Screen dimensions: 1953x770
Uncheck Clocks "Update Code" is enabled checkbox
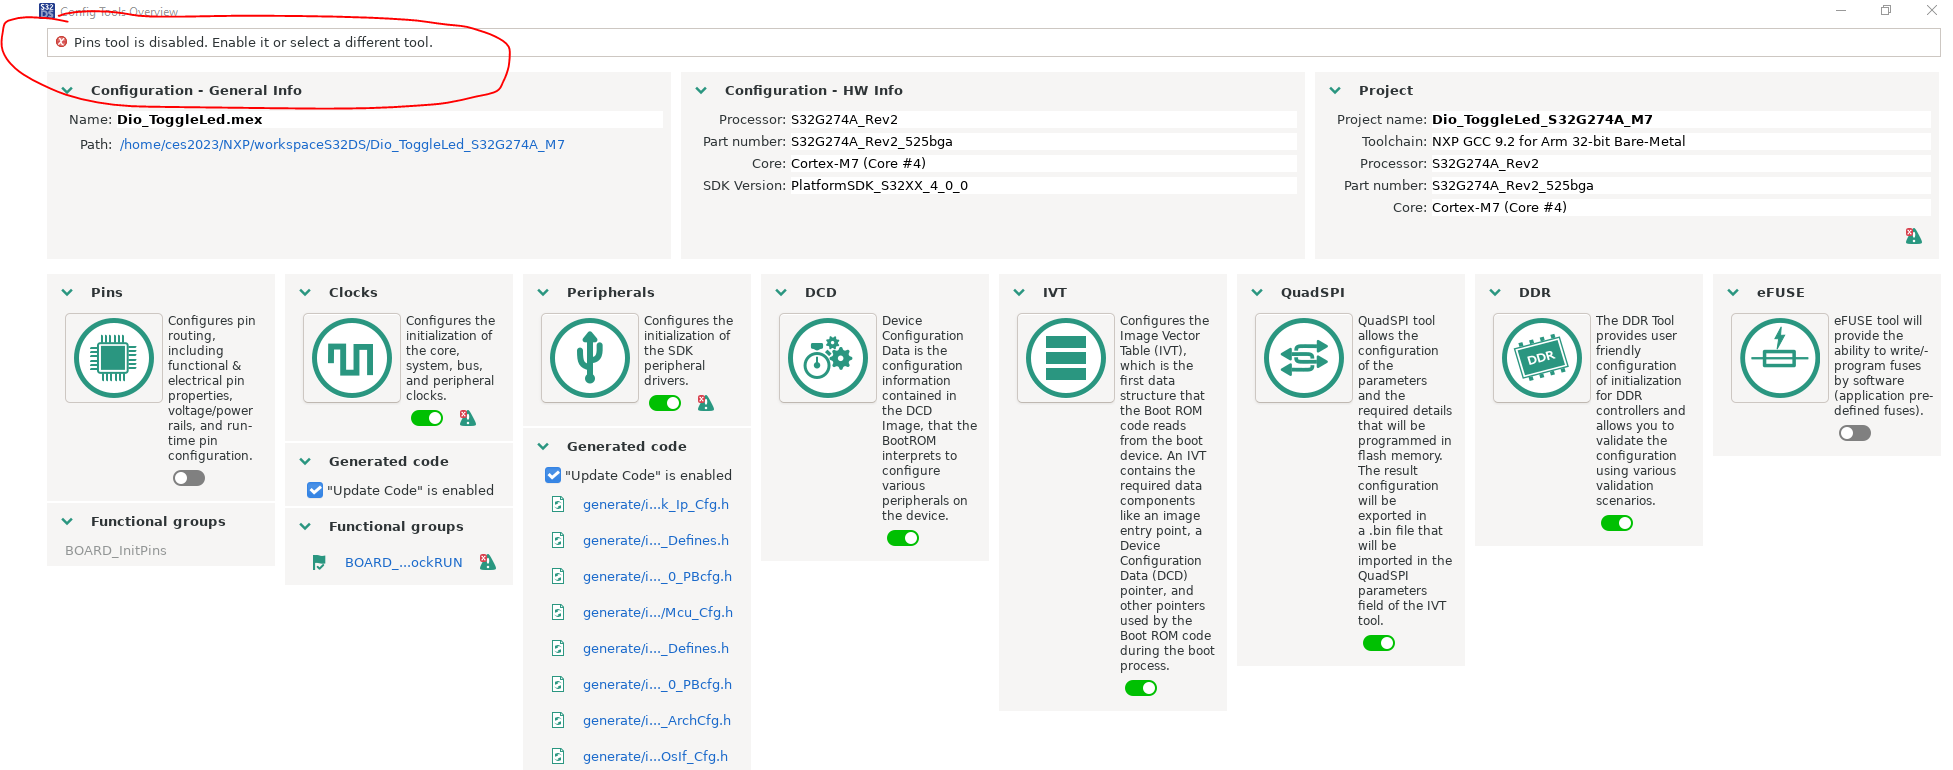pyautogui.click(x=315, y=490)
